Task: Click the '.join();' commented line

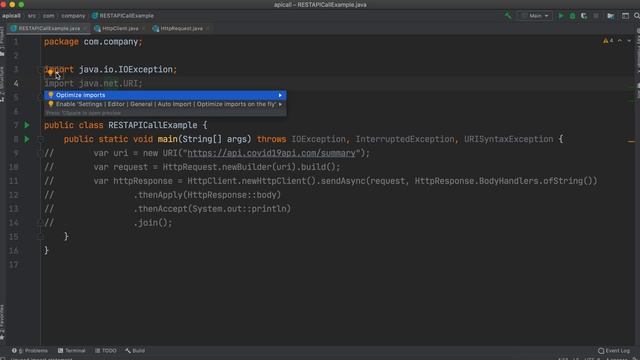Action: pos(153,223)
